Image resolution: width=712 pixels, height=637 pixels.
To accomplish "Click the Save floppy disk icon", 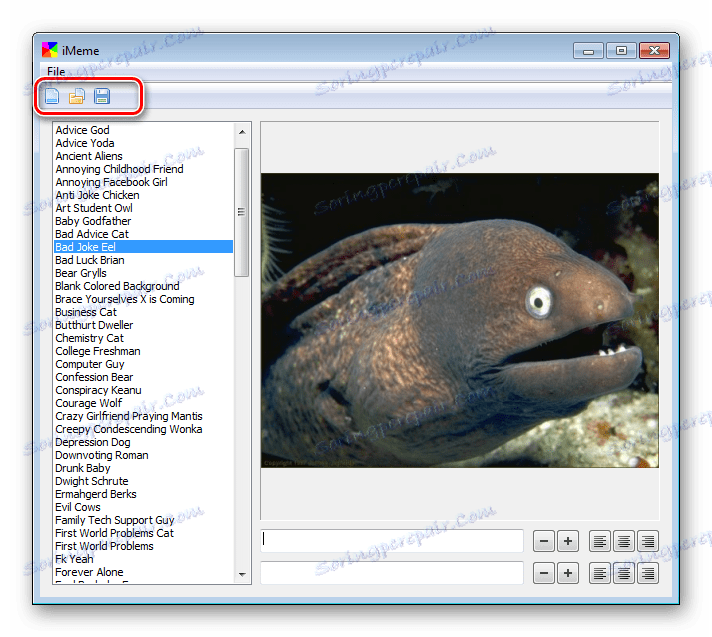I will click(x=102, y=96).
